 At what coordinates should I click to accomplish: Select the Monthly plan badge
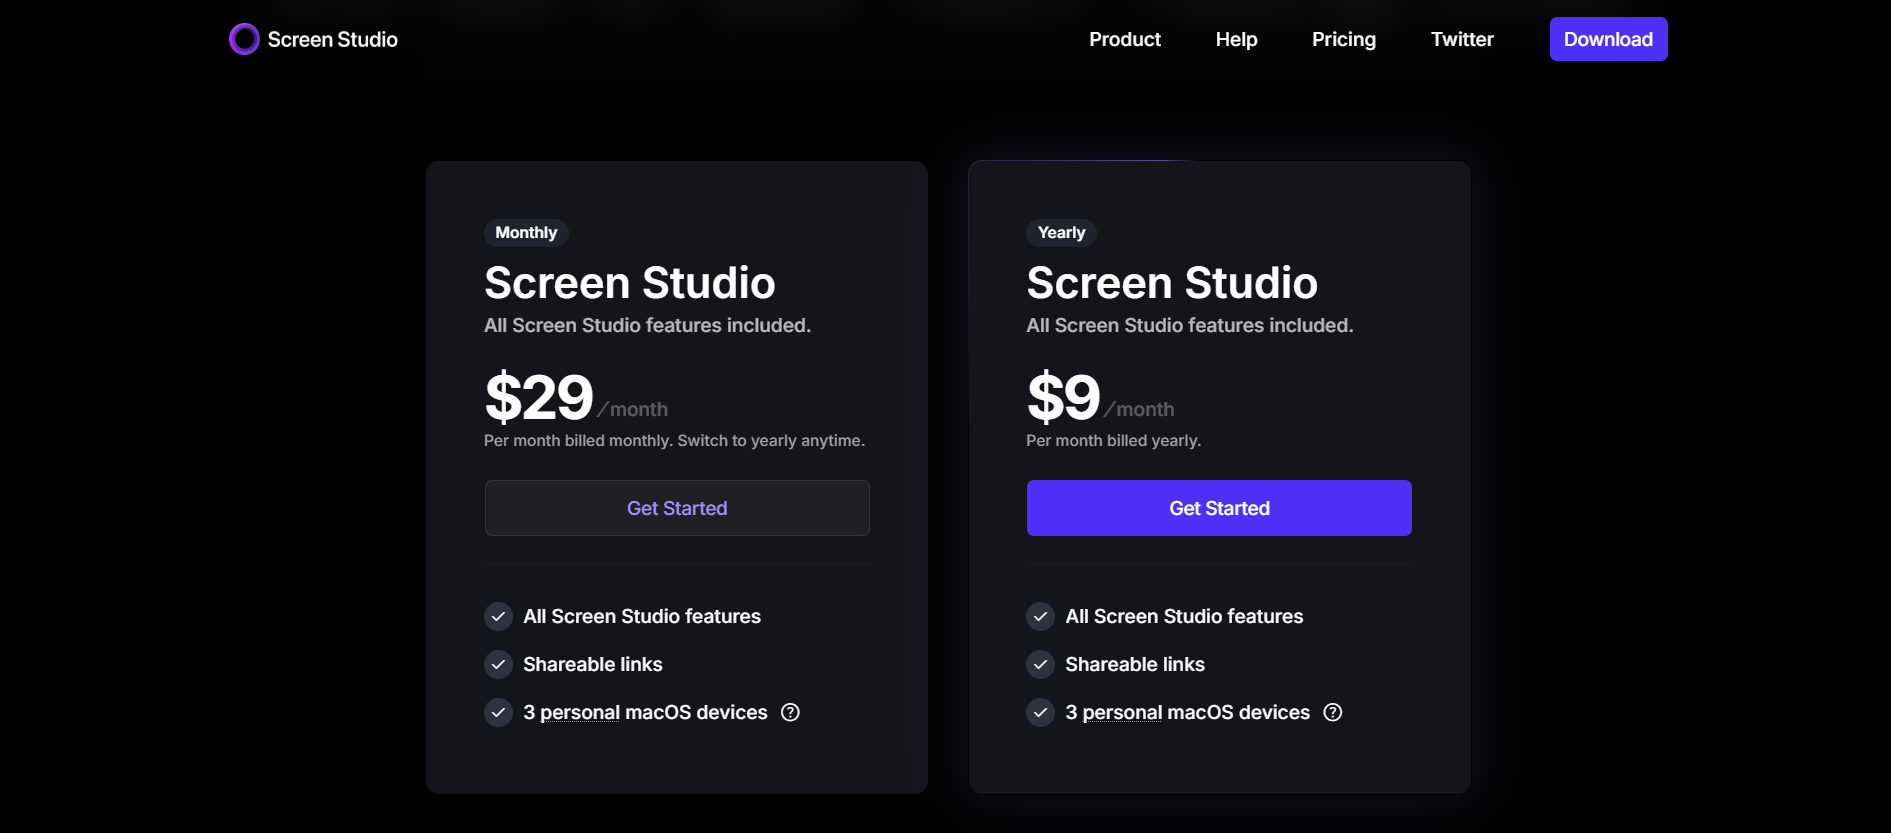(x=526, y=232)
